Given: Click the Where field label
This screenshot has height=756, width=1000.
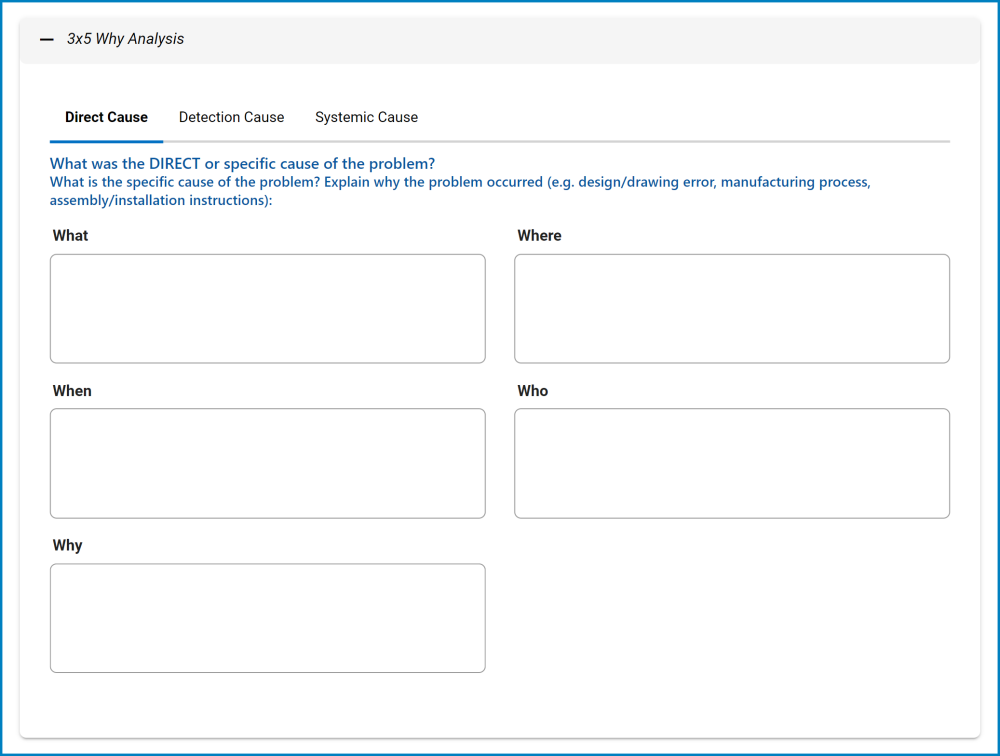Looking at the screenshot, I should click(x=539, y=235).
